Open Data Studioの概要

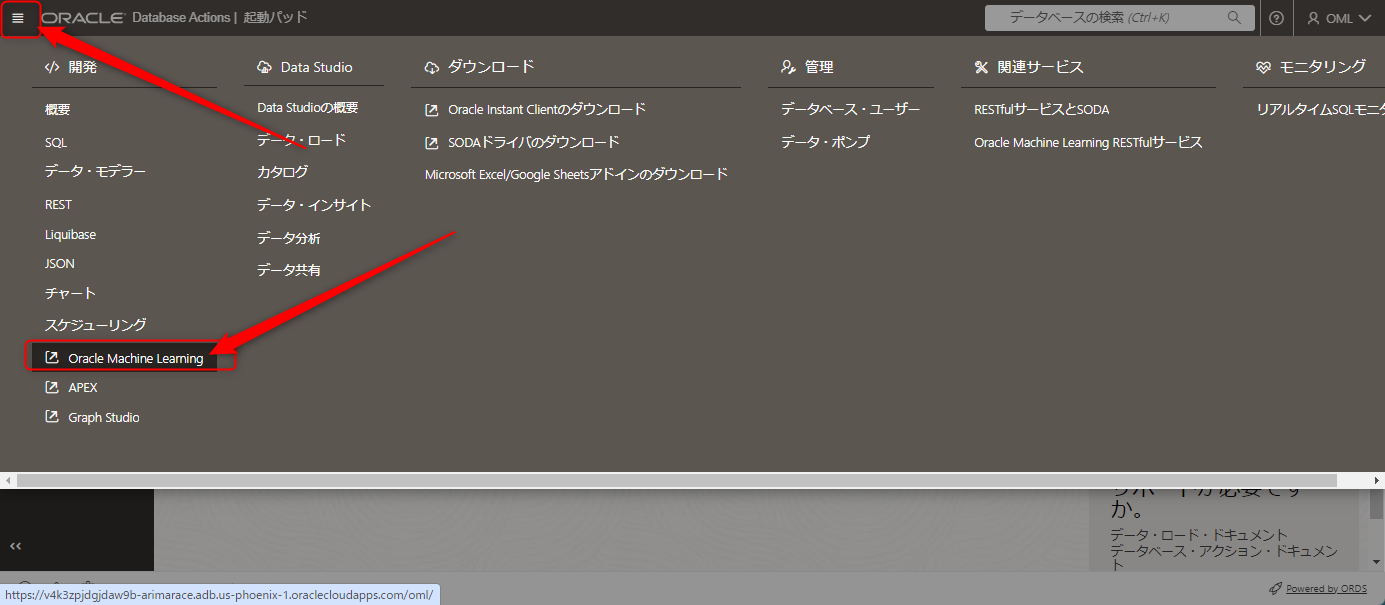tap(308, 108)
